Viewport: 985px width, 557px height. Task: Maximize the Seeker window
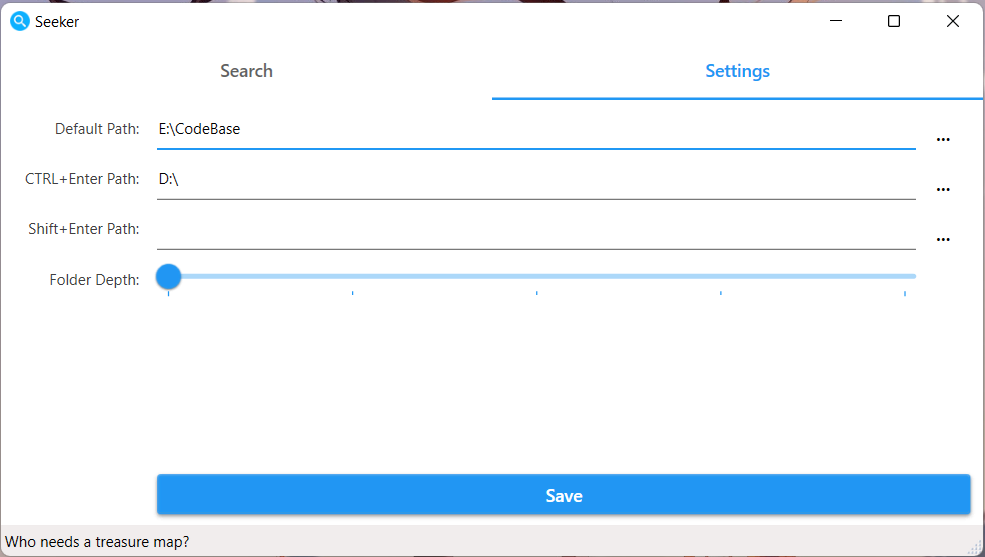(x=894, y=21)
